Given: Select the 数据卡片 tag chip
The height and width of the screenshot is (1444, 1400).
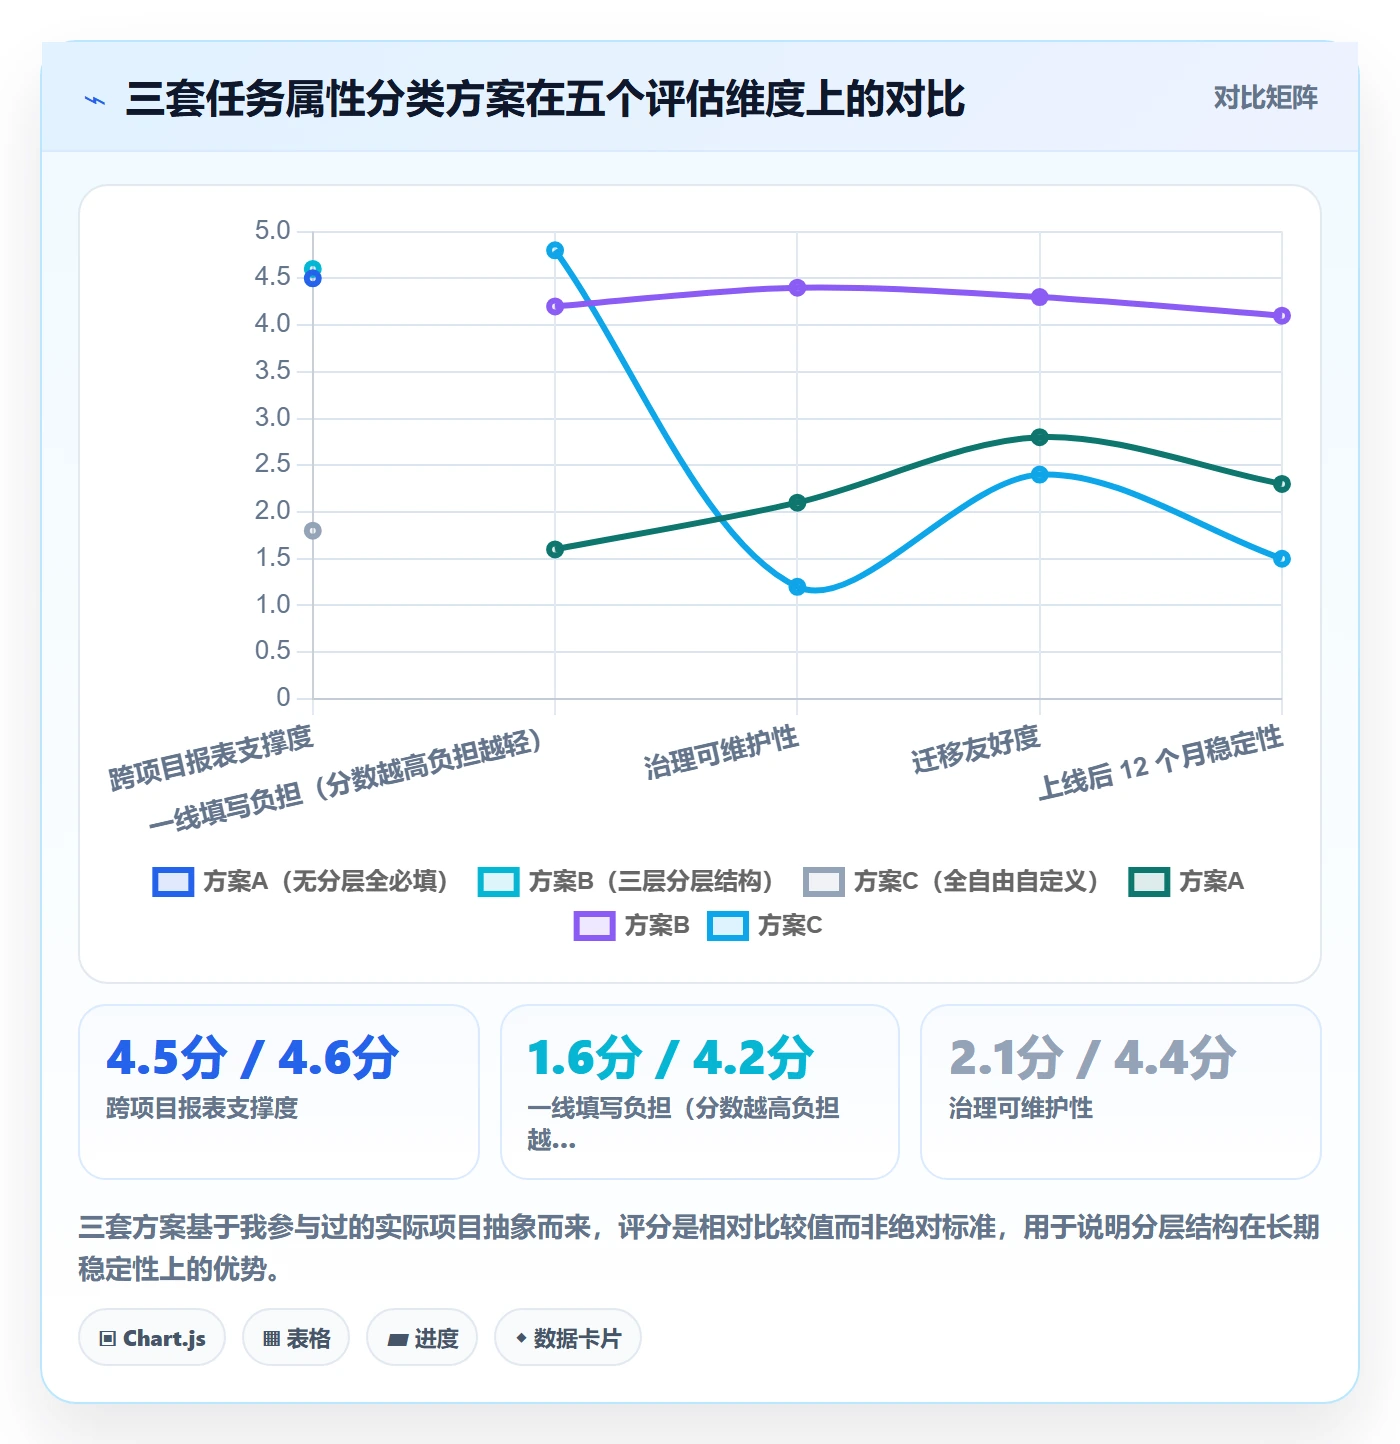Looking at the screenshot, I should 568,1338.
